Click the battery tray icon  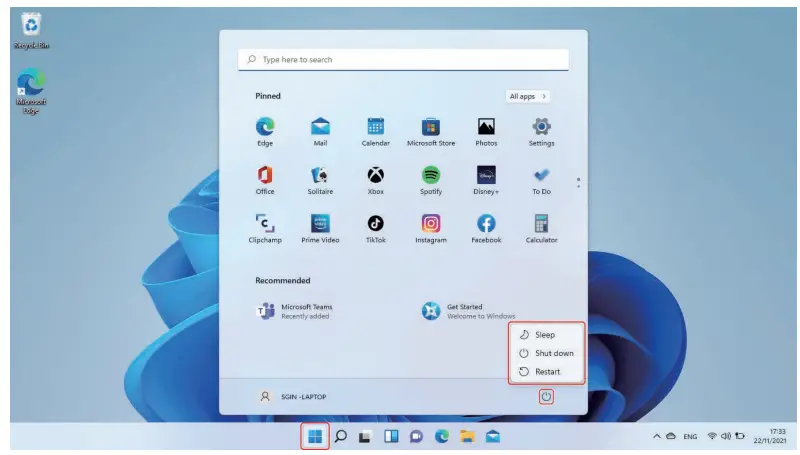[740, 436]
